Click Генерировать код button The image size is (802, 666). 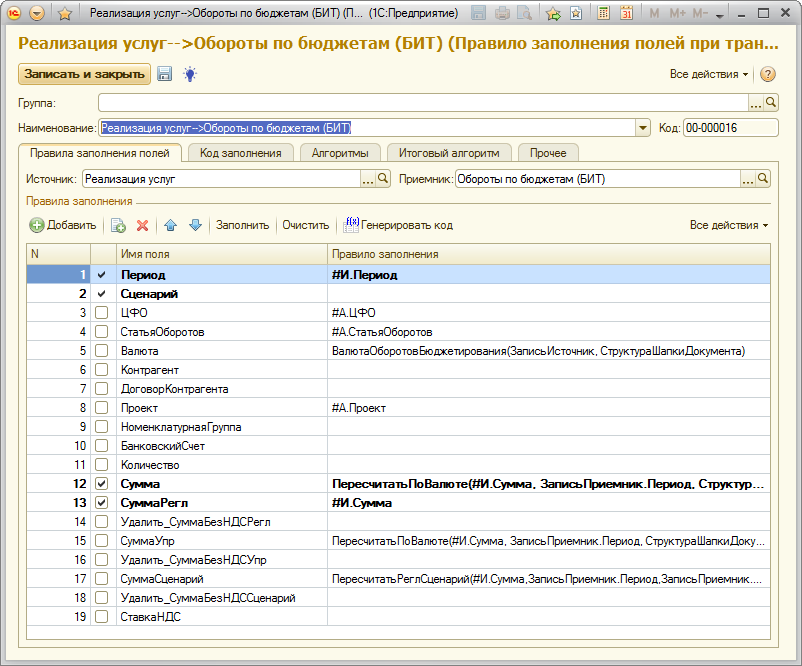398,226
